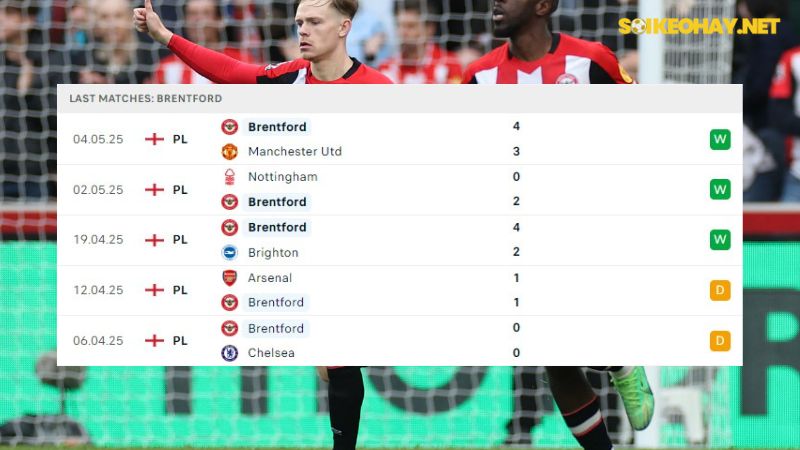Click the D badge for Chelsea match
This screenshot has height=450, width=800.
pos(720,341)
